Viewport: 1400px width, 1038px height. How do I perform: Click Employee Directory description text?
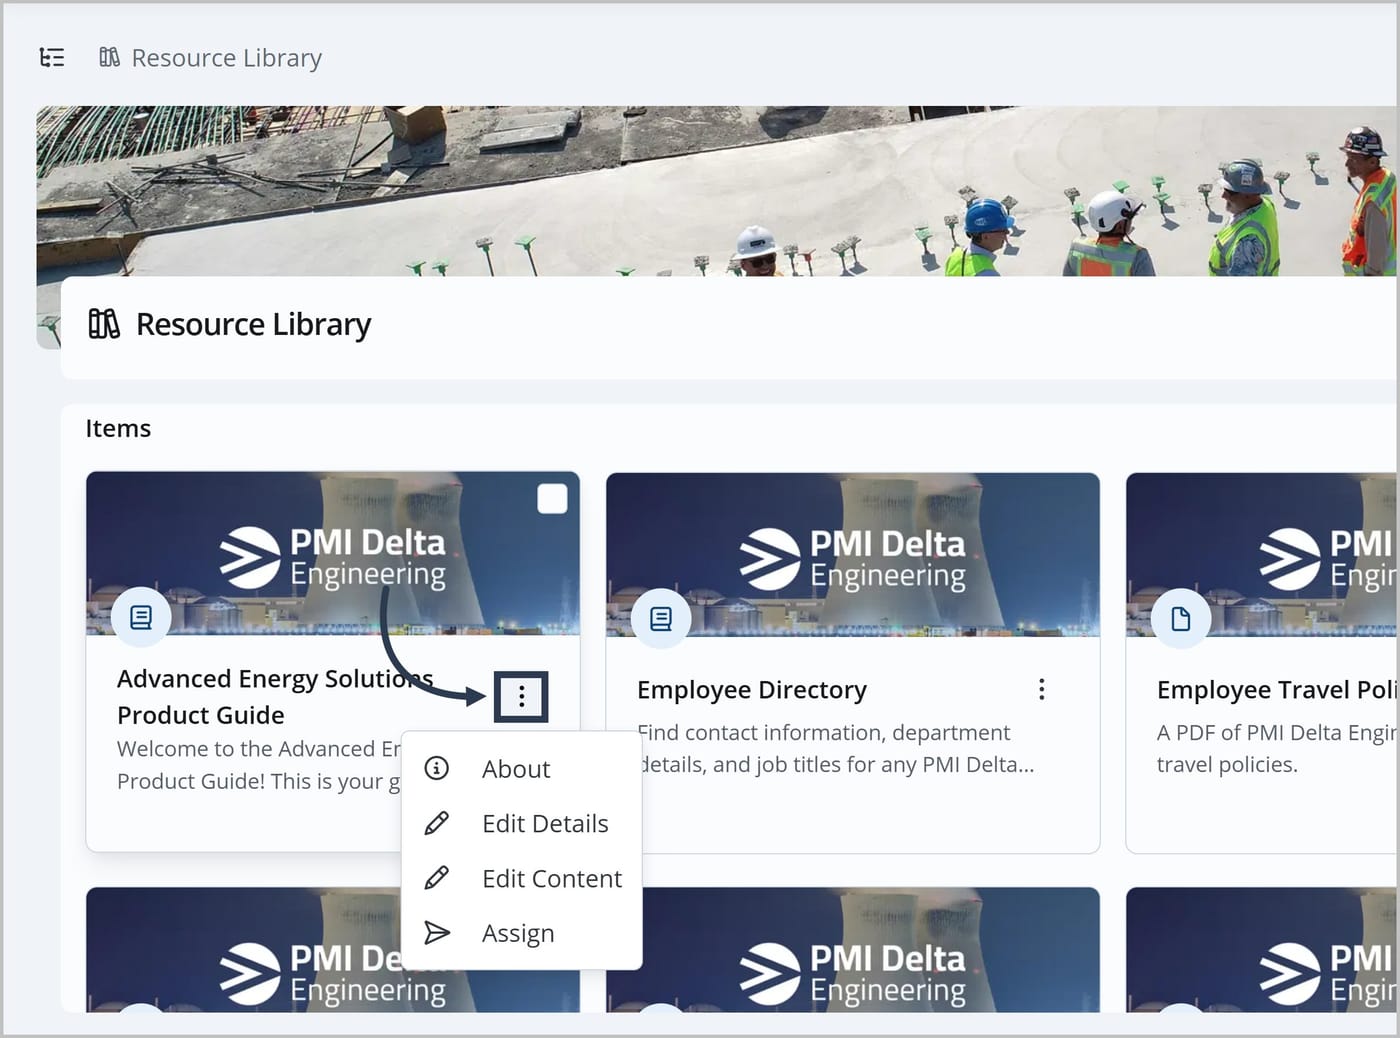[836, 749]
